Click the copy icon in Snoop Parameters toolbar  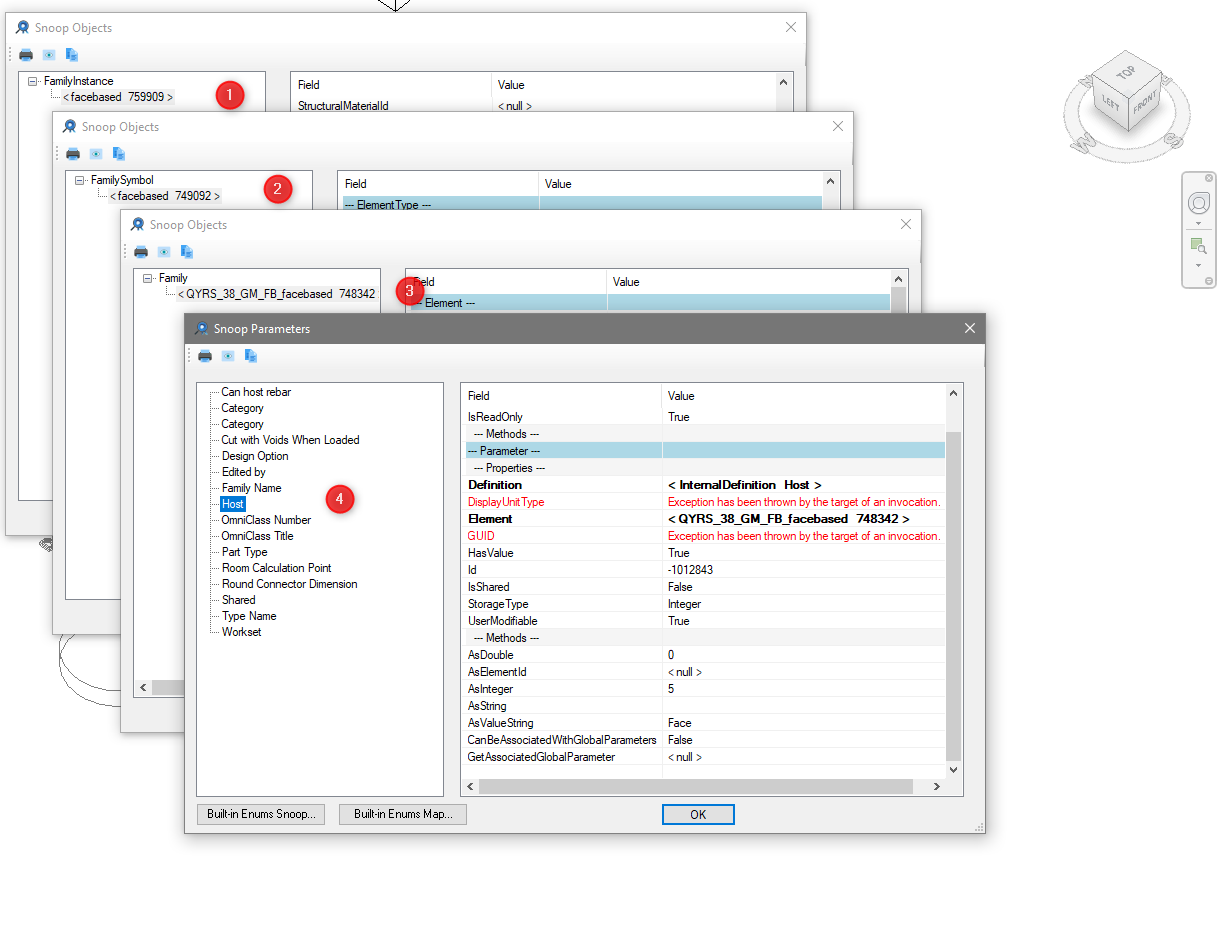pyautogui.click(x=251, y=356)
